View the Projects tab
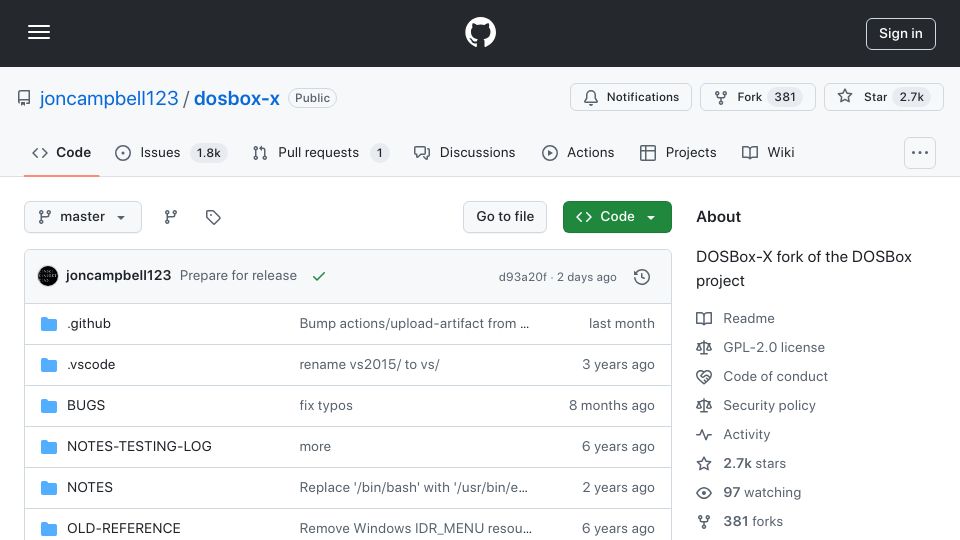The height and width of the screenshot is (540, 960). click(678, 152)
